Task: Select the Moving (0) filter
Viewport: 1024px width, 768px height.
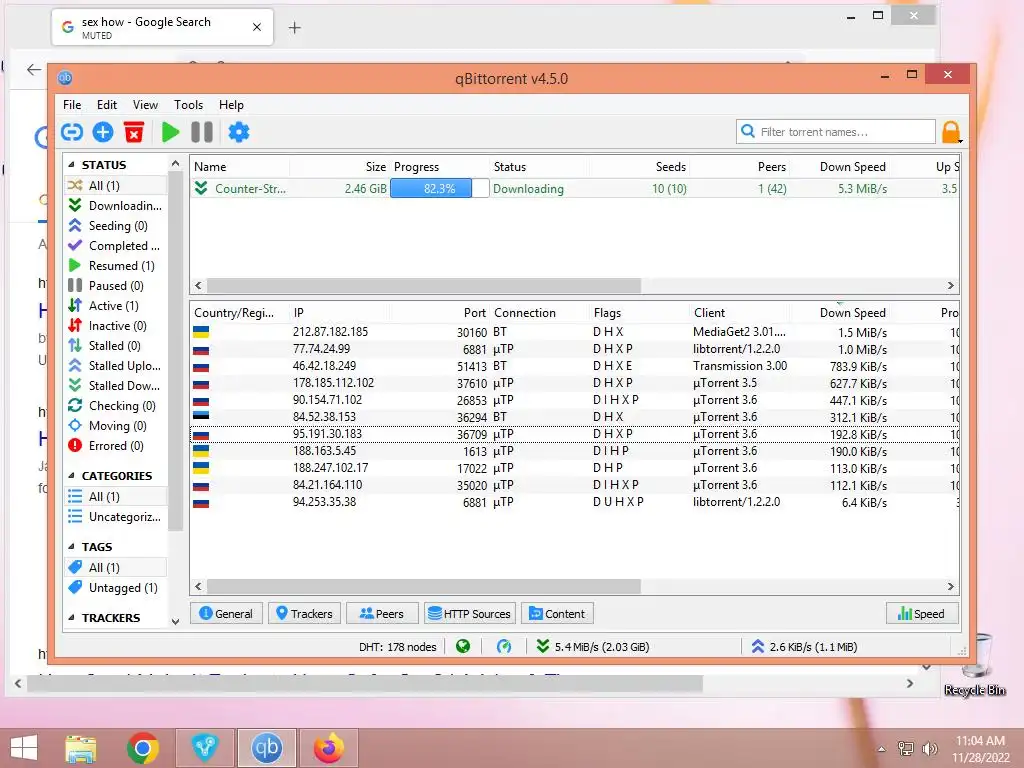Action: (115, 426)
